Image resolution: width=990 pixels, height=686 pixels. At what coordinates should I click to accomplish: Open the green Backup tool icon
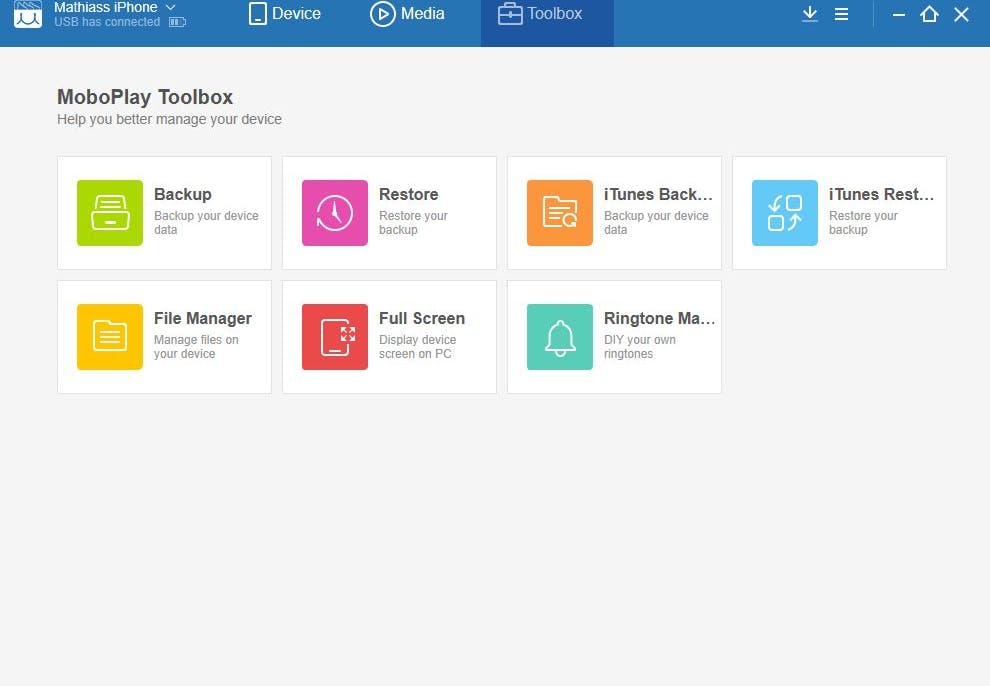110,213
